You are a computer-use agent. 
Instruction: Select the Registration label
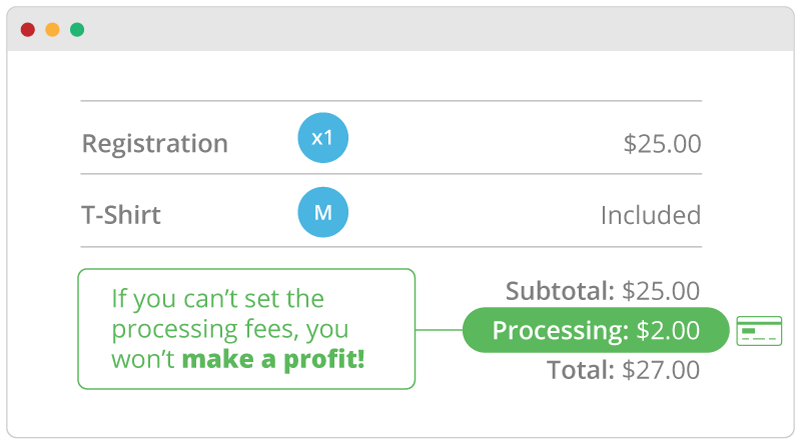[155, 143]
